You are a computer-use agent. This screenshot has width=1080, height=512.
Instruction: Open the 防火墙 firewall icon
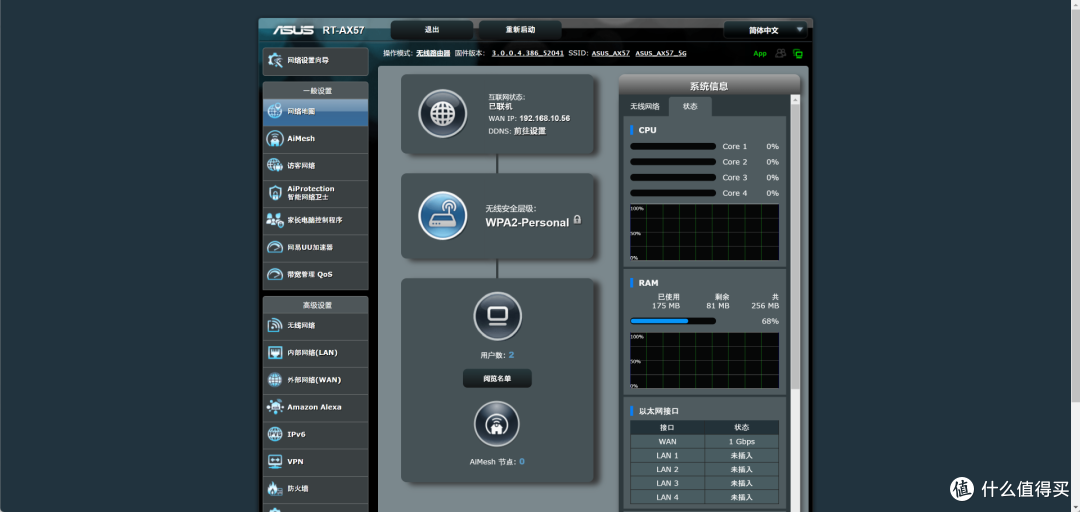click(275, 489)
